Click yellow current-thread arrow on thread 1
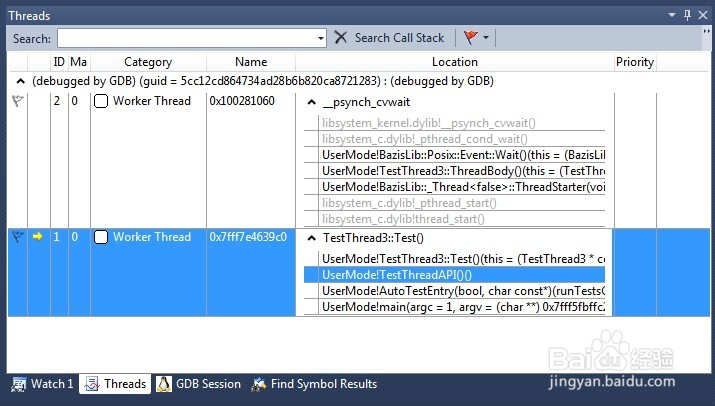 (37, 236)
